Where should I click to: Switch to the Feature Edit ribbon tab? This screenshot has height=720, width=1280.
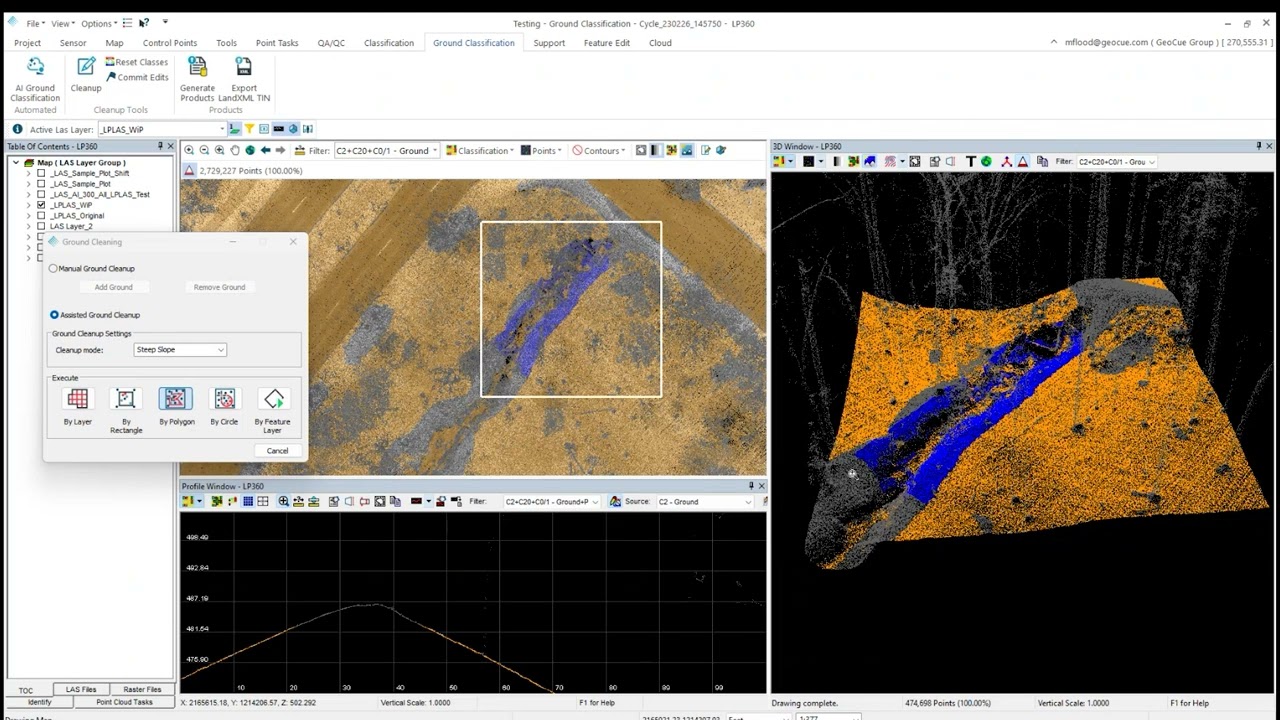click(x=607, y=43)
